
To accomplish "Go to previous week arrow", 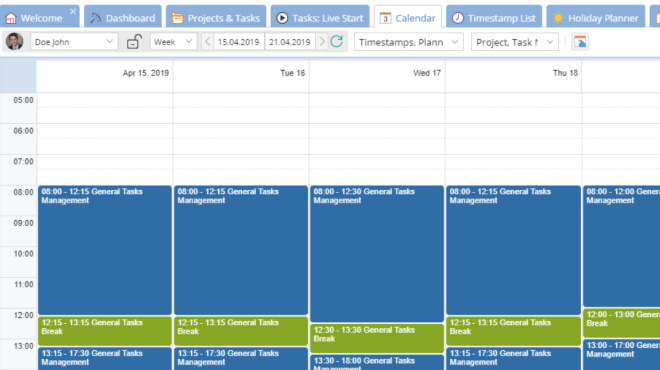I will pos(208,42).
